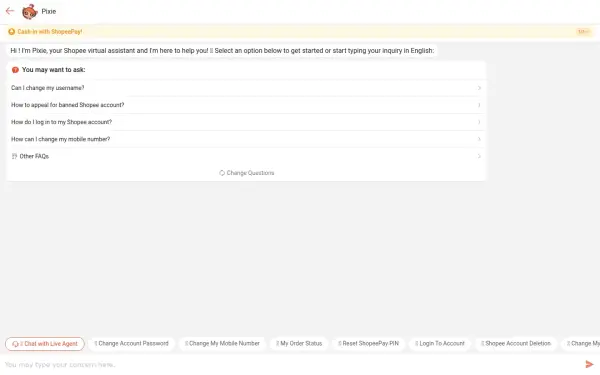Image resolution: width=600 pixels, height=375 pixels.
Task: Choose Shopee Account Deletion quick option
Action: click(516, 344)
